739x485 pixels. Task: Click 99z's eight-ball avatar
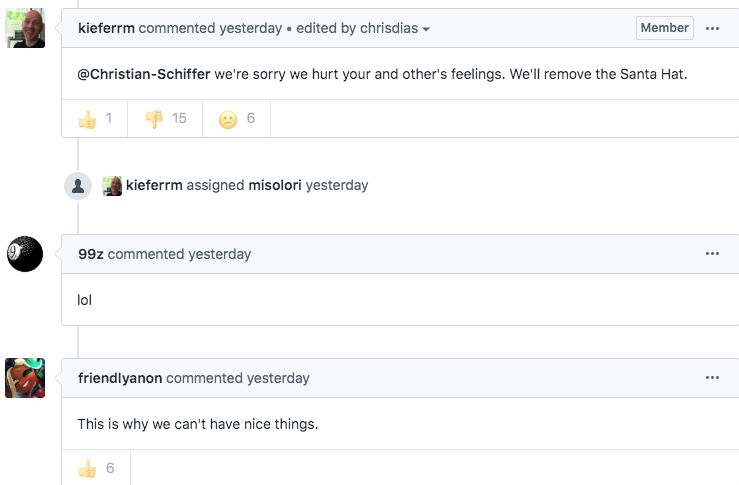(x=25, y=254)
